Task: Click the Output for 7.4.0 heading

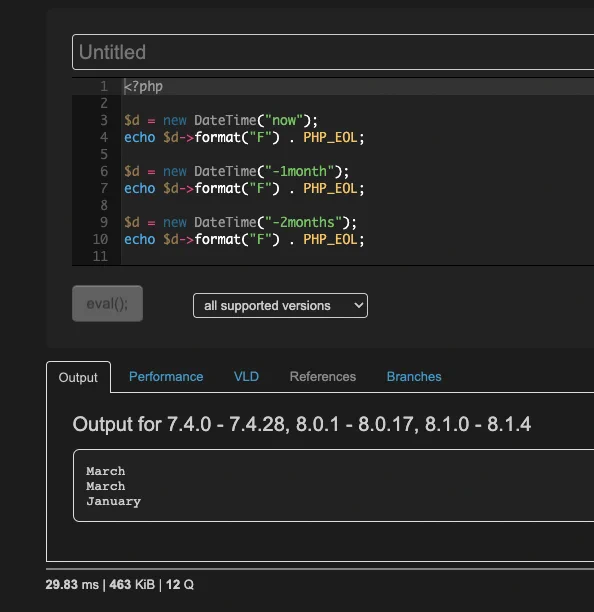Action: 302,424
